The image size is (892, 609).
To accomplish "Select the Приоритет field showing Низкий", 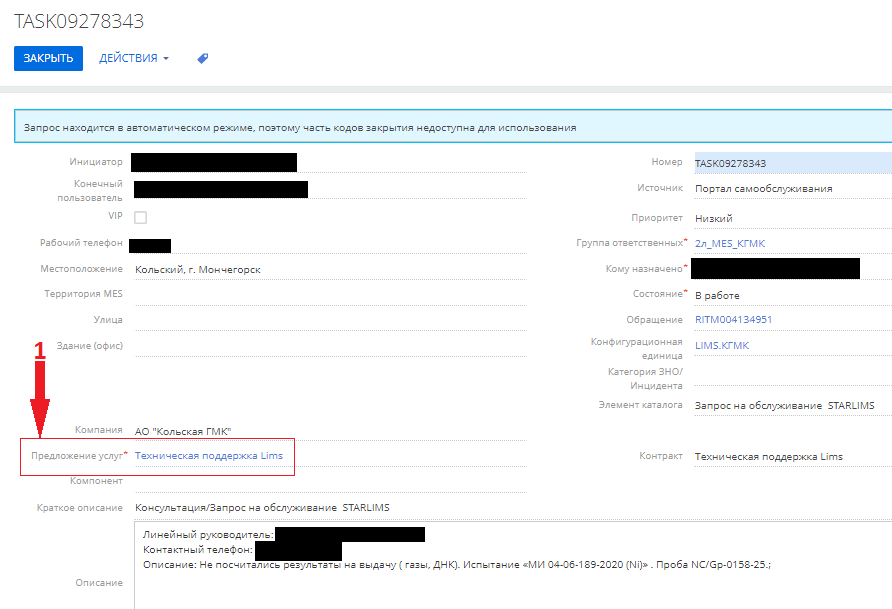I will (x=714, y=218).
